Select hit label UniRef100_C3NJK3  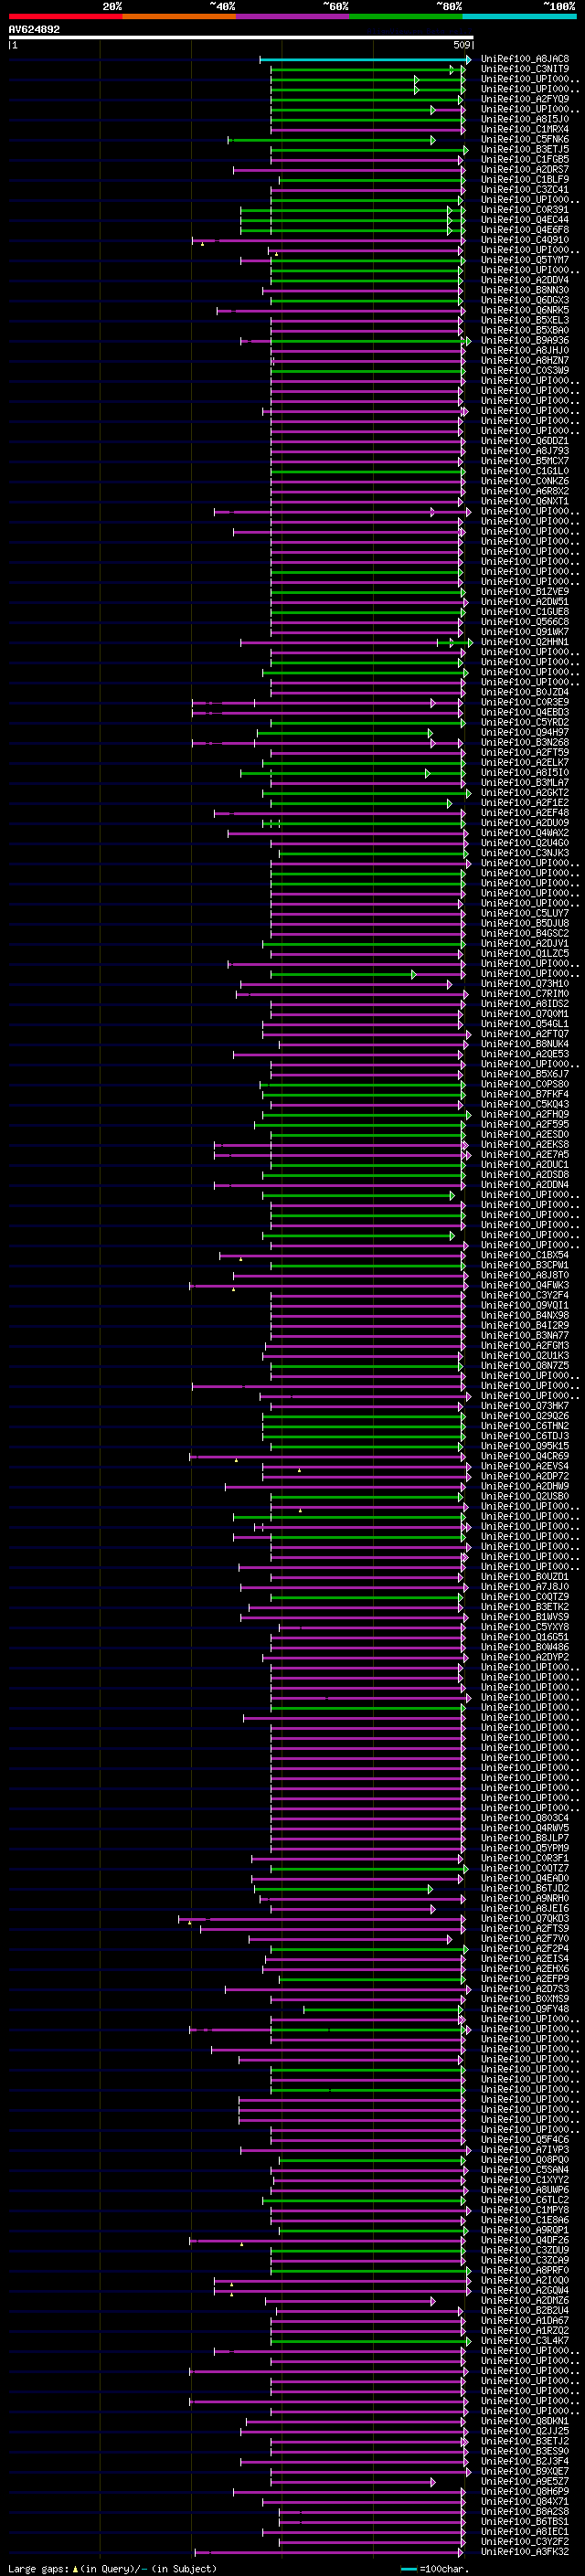pyautogui.click(x=525, y=853)
